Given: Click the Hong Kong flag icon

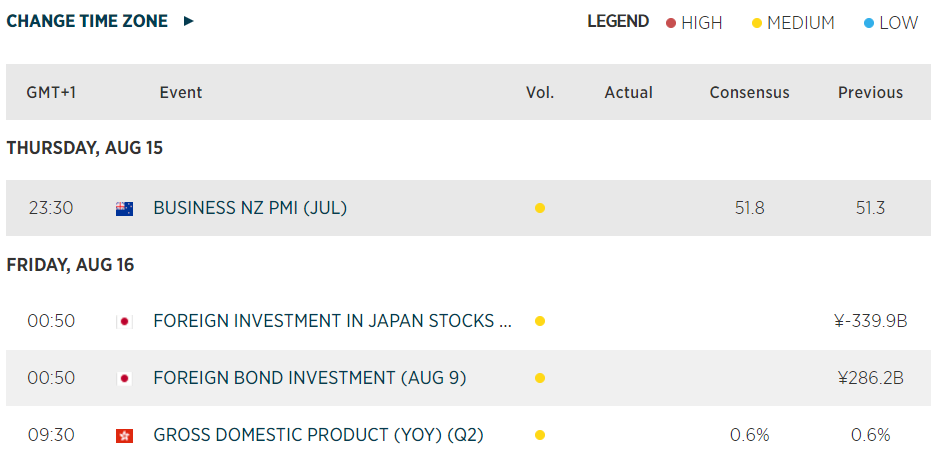Looking at the screenshot, I should click(x=125, y=435).
